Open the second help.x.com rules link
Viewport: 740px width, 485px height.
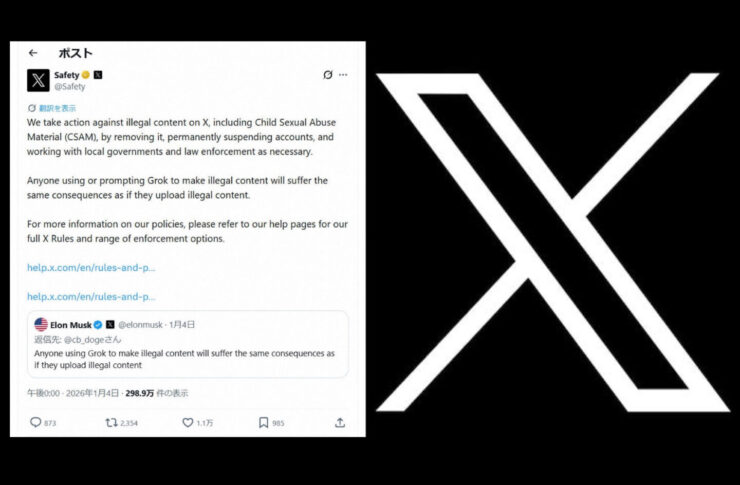[x=91, y=297]
